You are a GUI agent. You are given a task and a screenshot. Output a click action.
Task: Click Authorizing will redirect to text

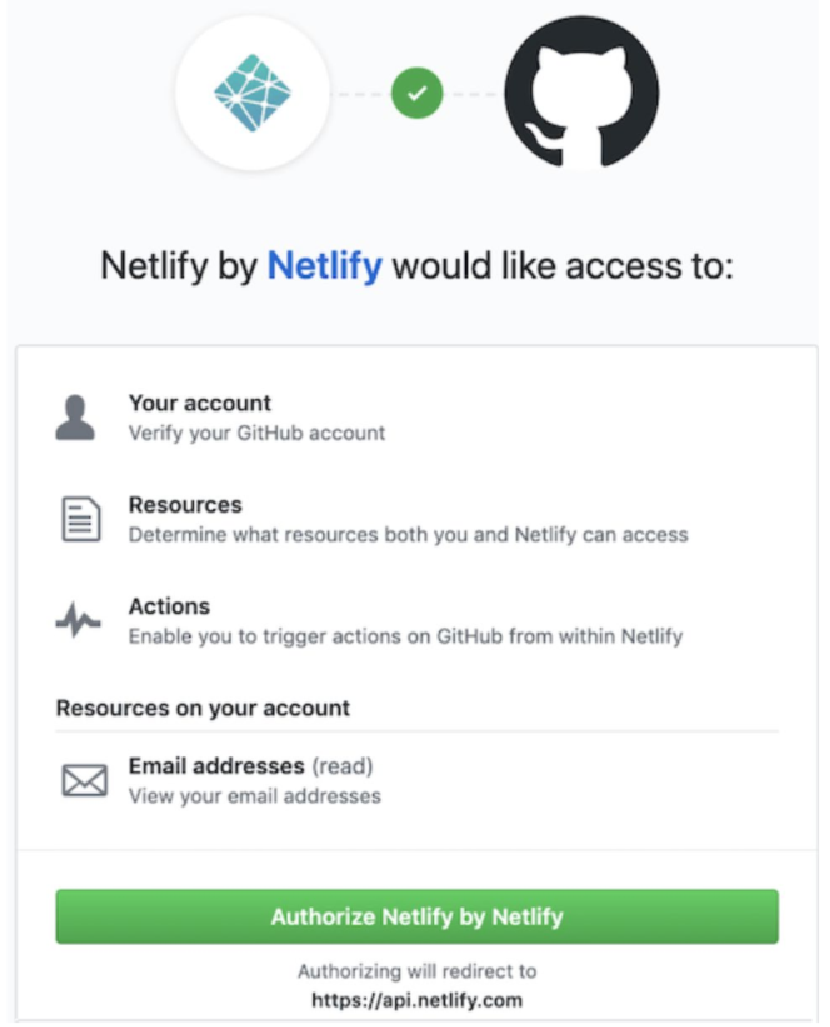click(417, 971)
